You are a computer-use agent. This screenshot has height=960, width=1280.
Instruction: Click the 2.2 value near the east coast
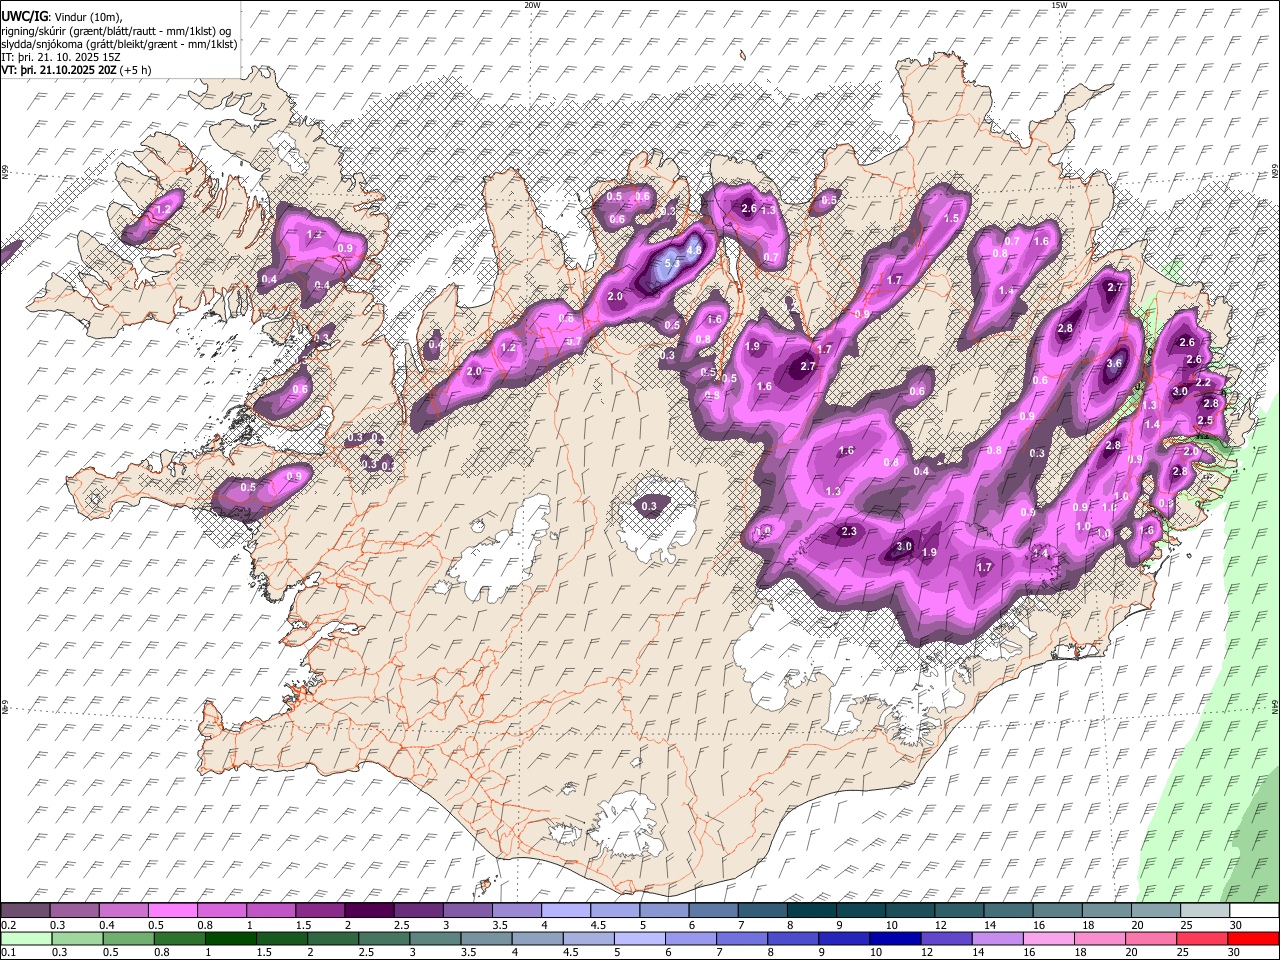pos(1204,382)
